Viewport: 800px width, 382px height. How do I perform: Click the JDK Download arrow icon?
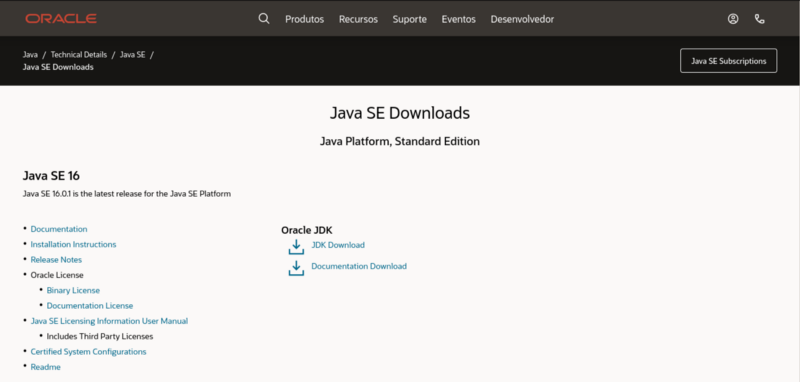point(296,246)
